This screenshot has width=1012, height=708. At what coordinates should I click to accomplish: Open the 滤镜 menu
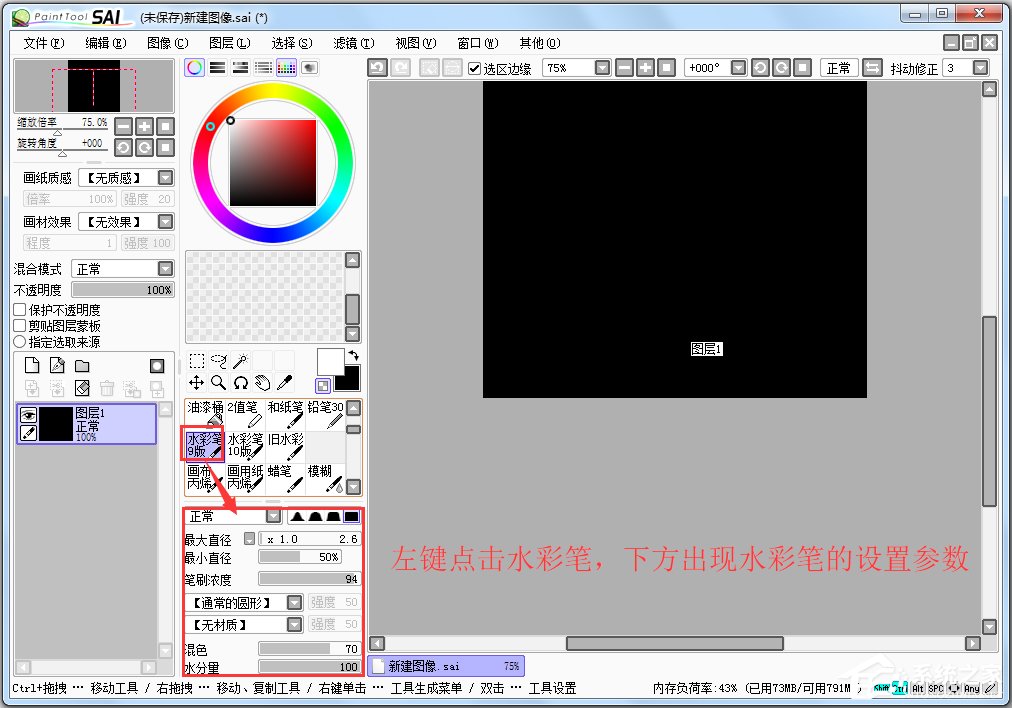pos(355,43)
